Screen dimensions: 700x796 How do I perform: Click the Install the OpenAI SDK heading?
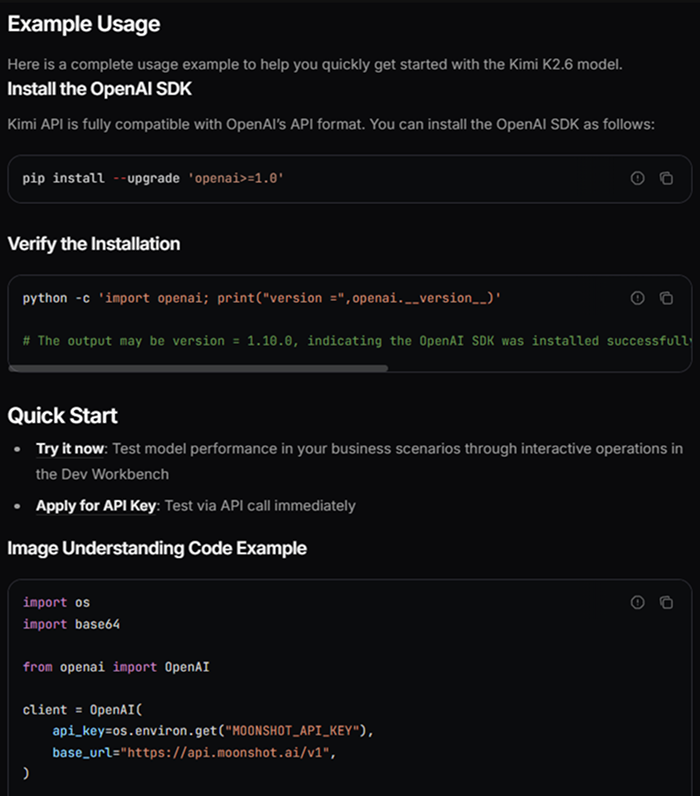click(x=99, y=89)
